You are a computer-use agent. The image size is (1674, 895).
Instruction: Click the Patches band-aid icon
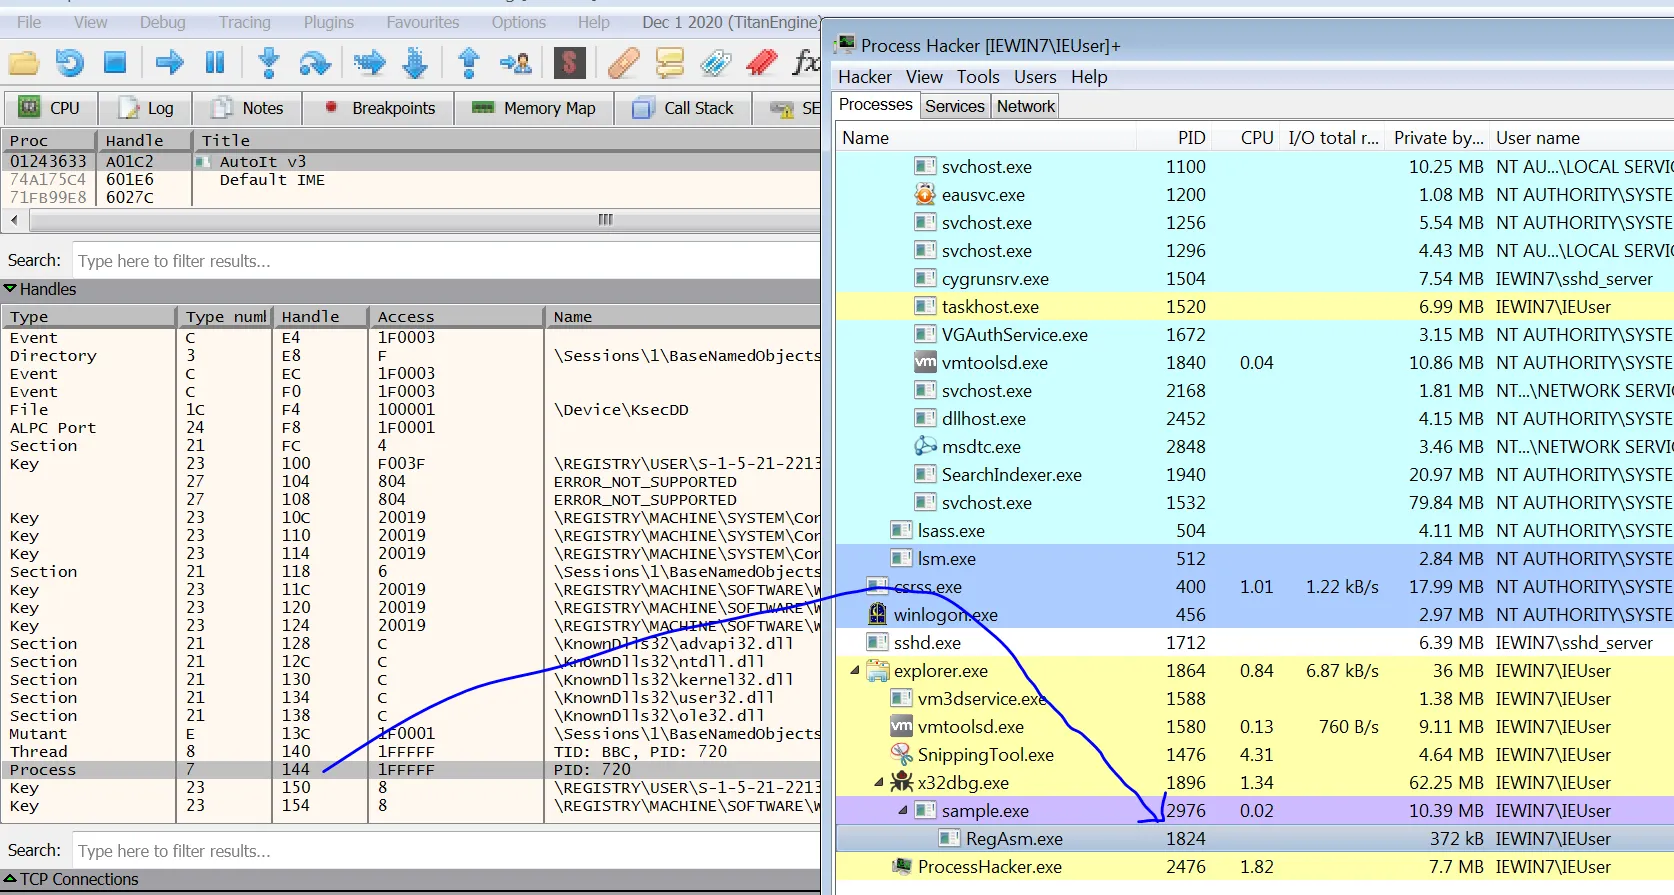pos(623,63)
